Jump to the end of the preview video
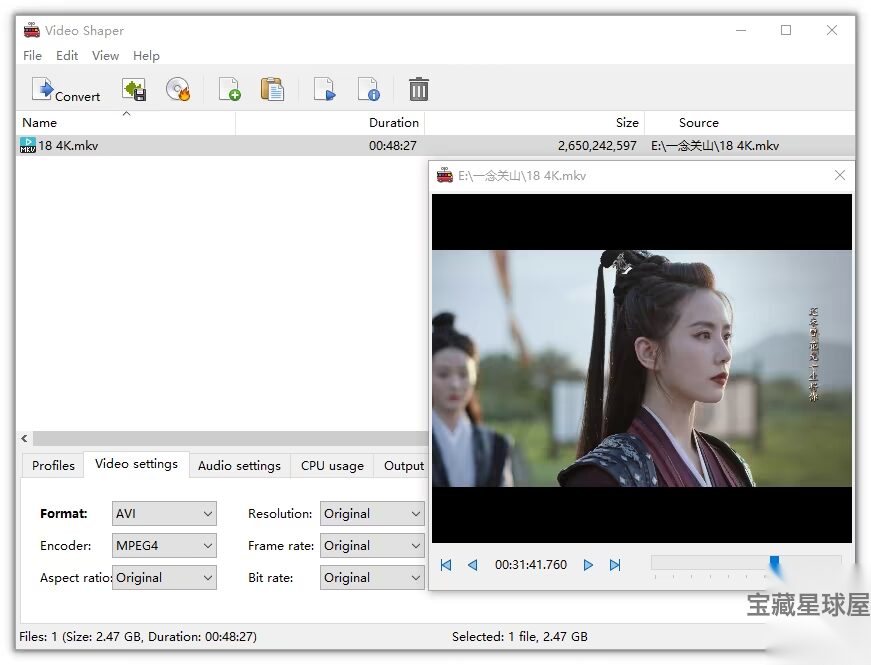Image resolution: width=871 pixels, height=665 pixels. point(615,565)
